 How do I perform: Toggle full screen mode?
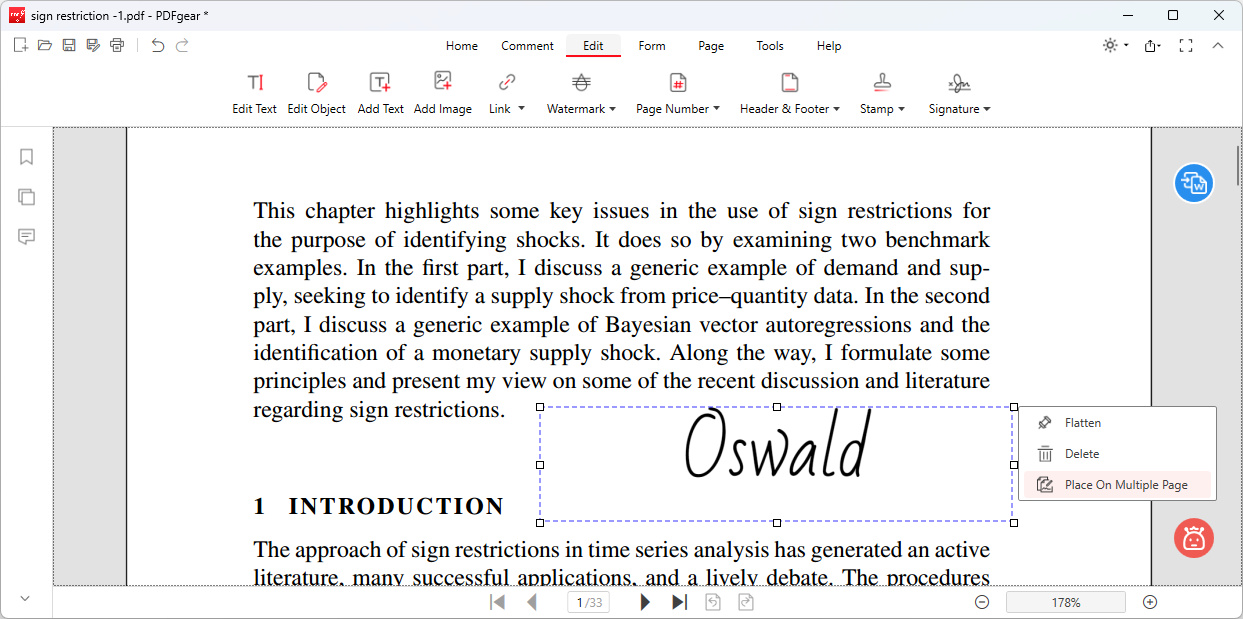(x=1185, y=45)
